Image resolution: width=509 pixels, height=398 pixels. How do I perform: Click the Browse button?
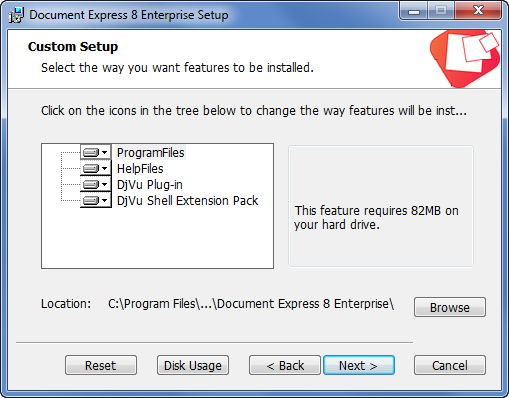coord(450,307)
